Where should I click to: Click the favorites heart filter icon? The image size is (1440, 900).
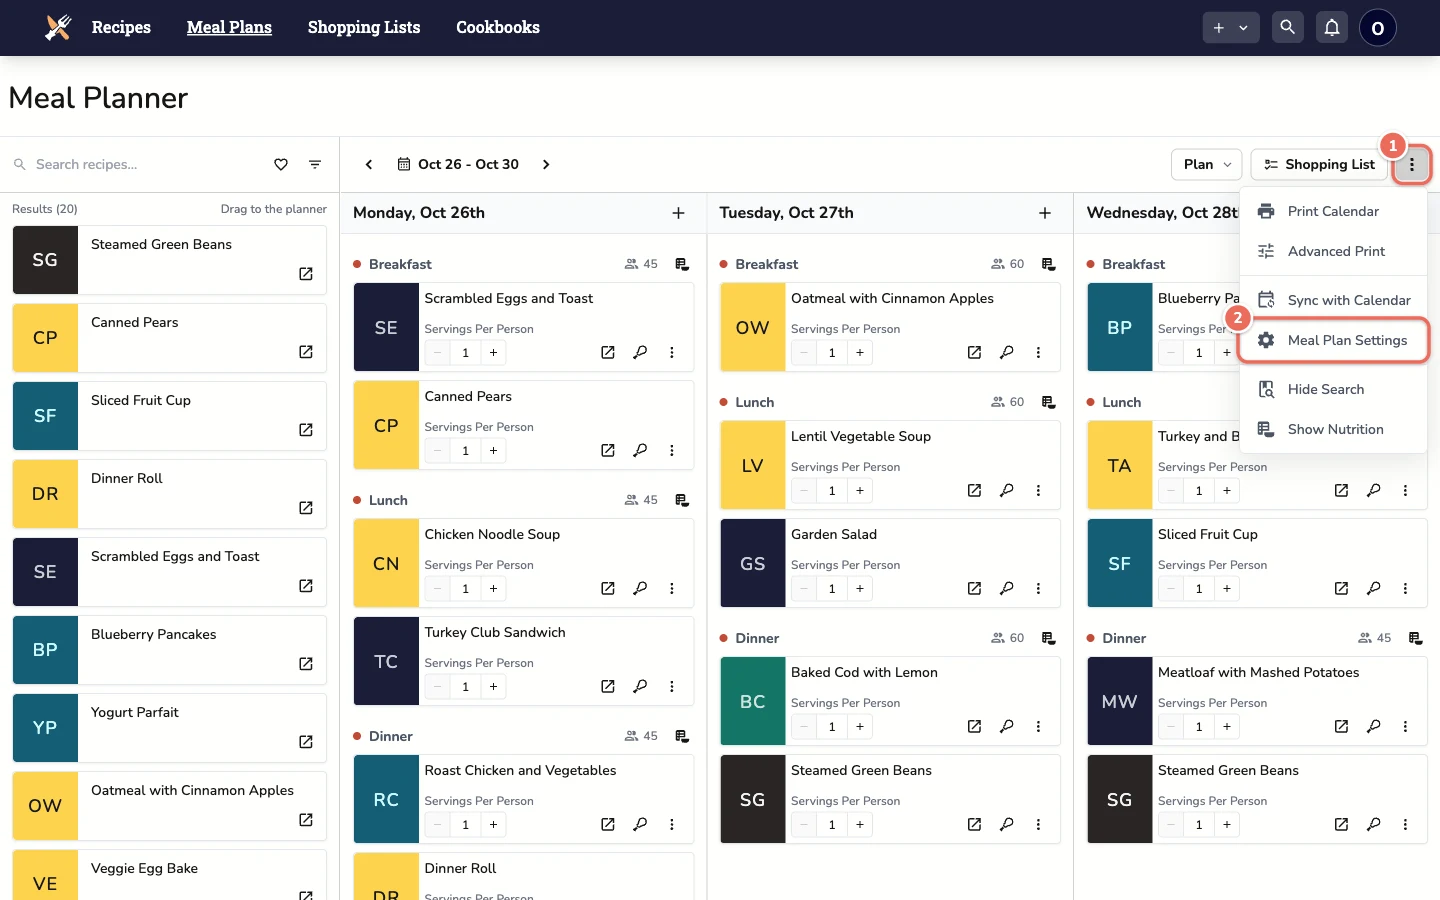[x=281, y=164]
